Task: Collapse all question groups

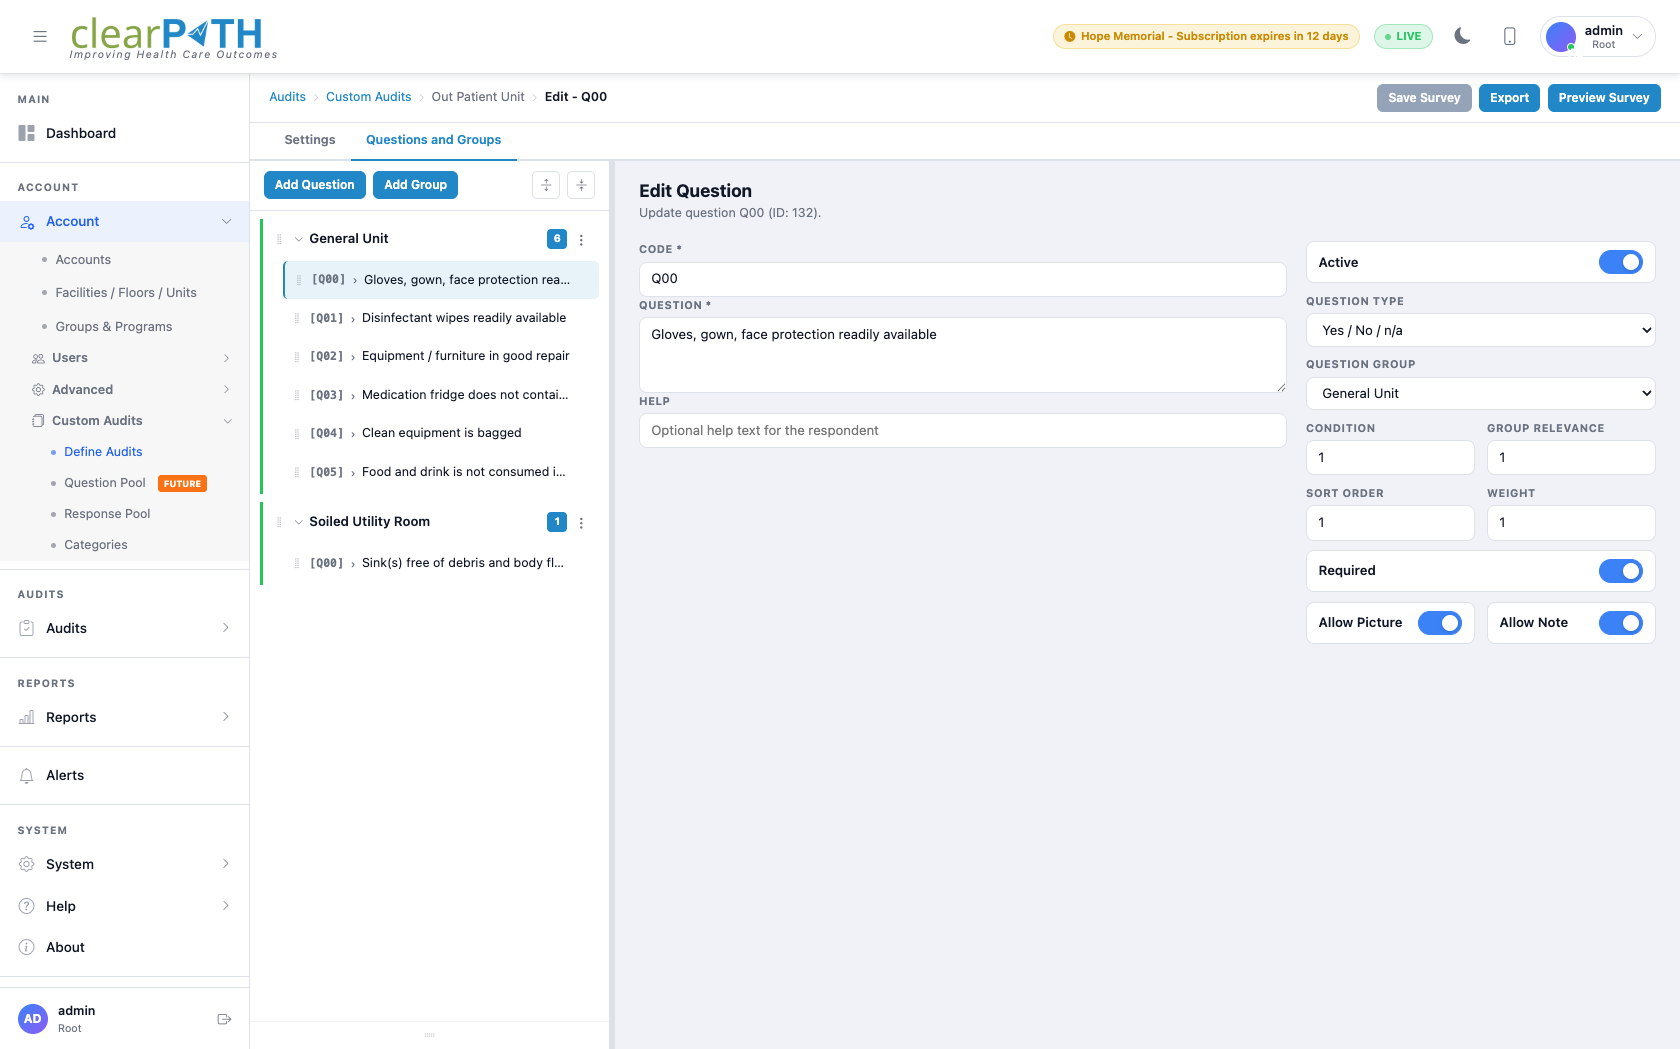Action: pos(581,185)
